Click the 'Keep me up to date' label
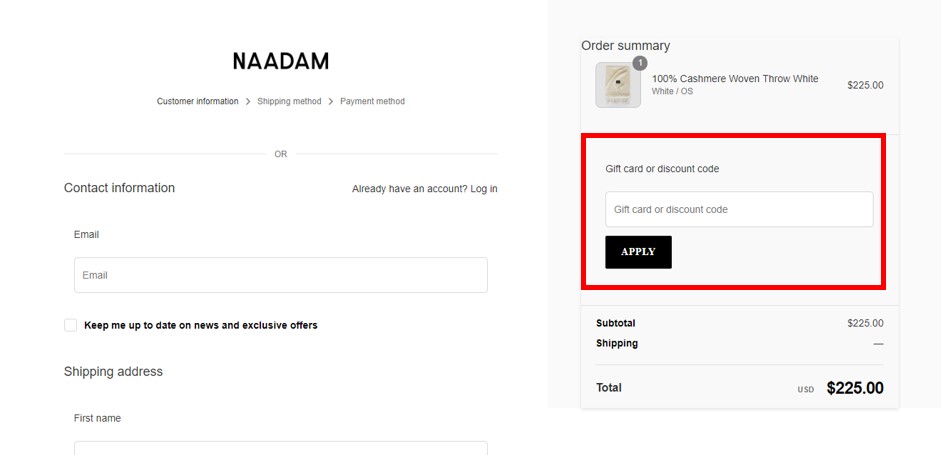Viewport: 941px width, 455px height. point(200,325)
